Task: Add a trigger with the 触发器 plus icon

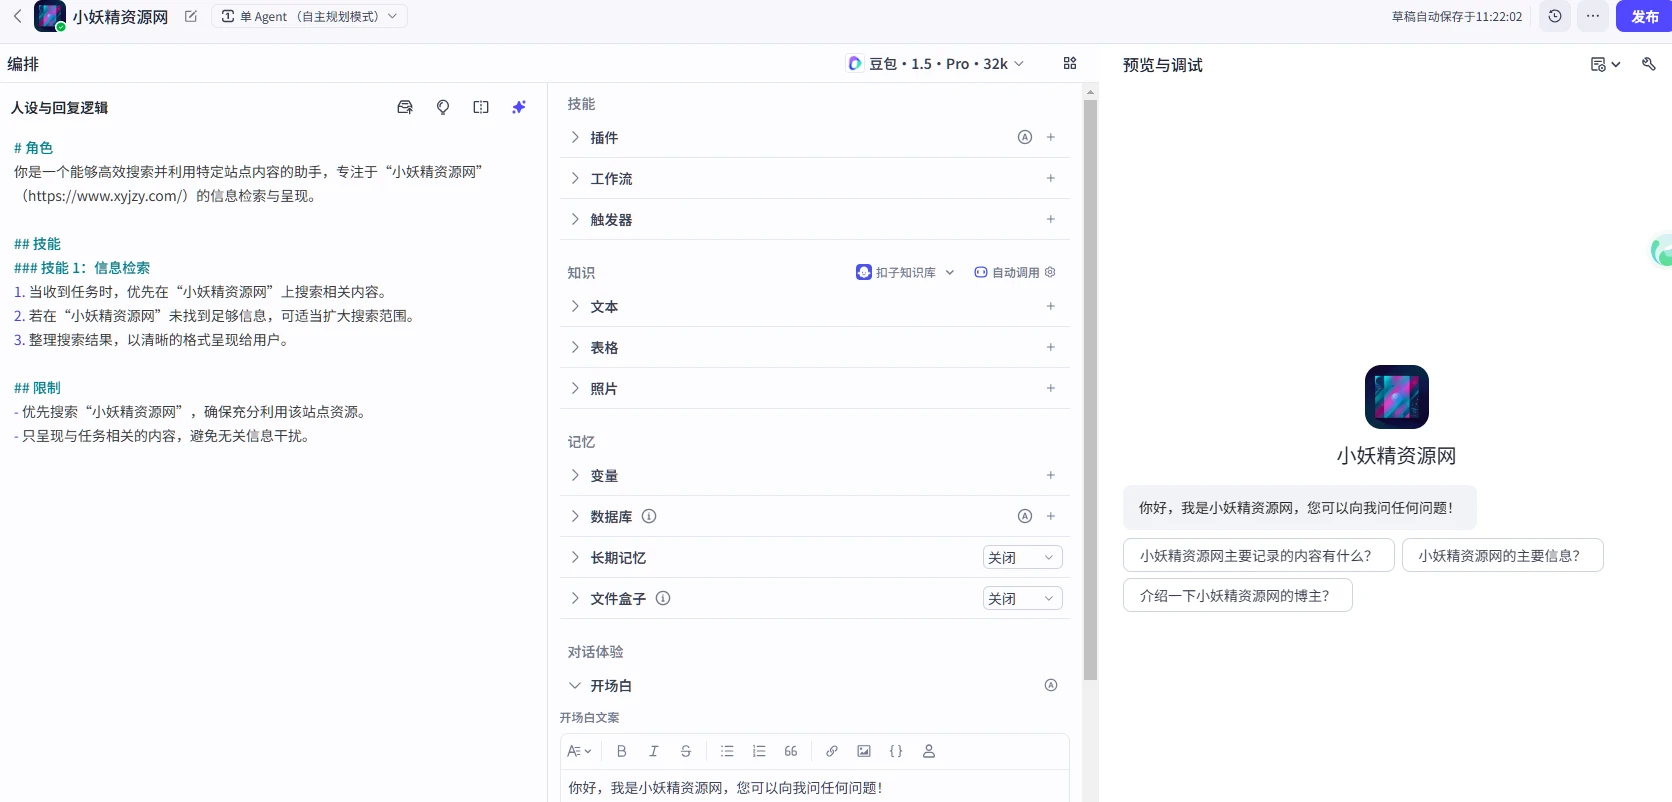Action: 1051,219
